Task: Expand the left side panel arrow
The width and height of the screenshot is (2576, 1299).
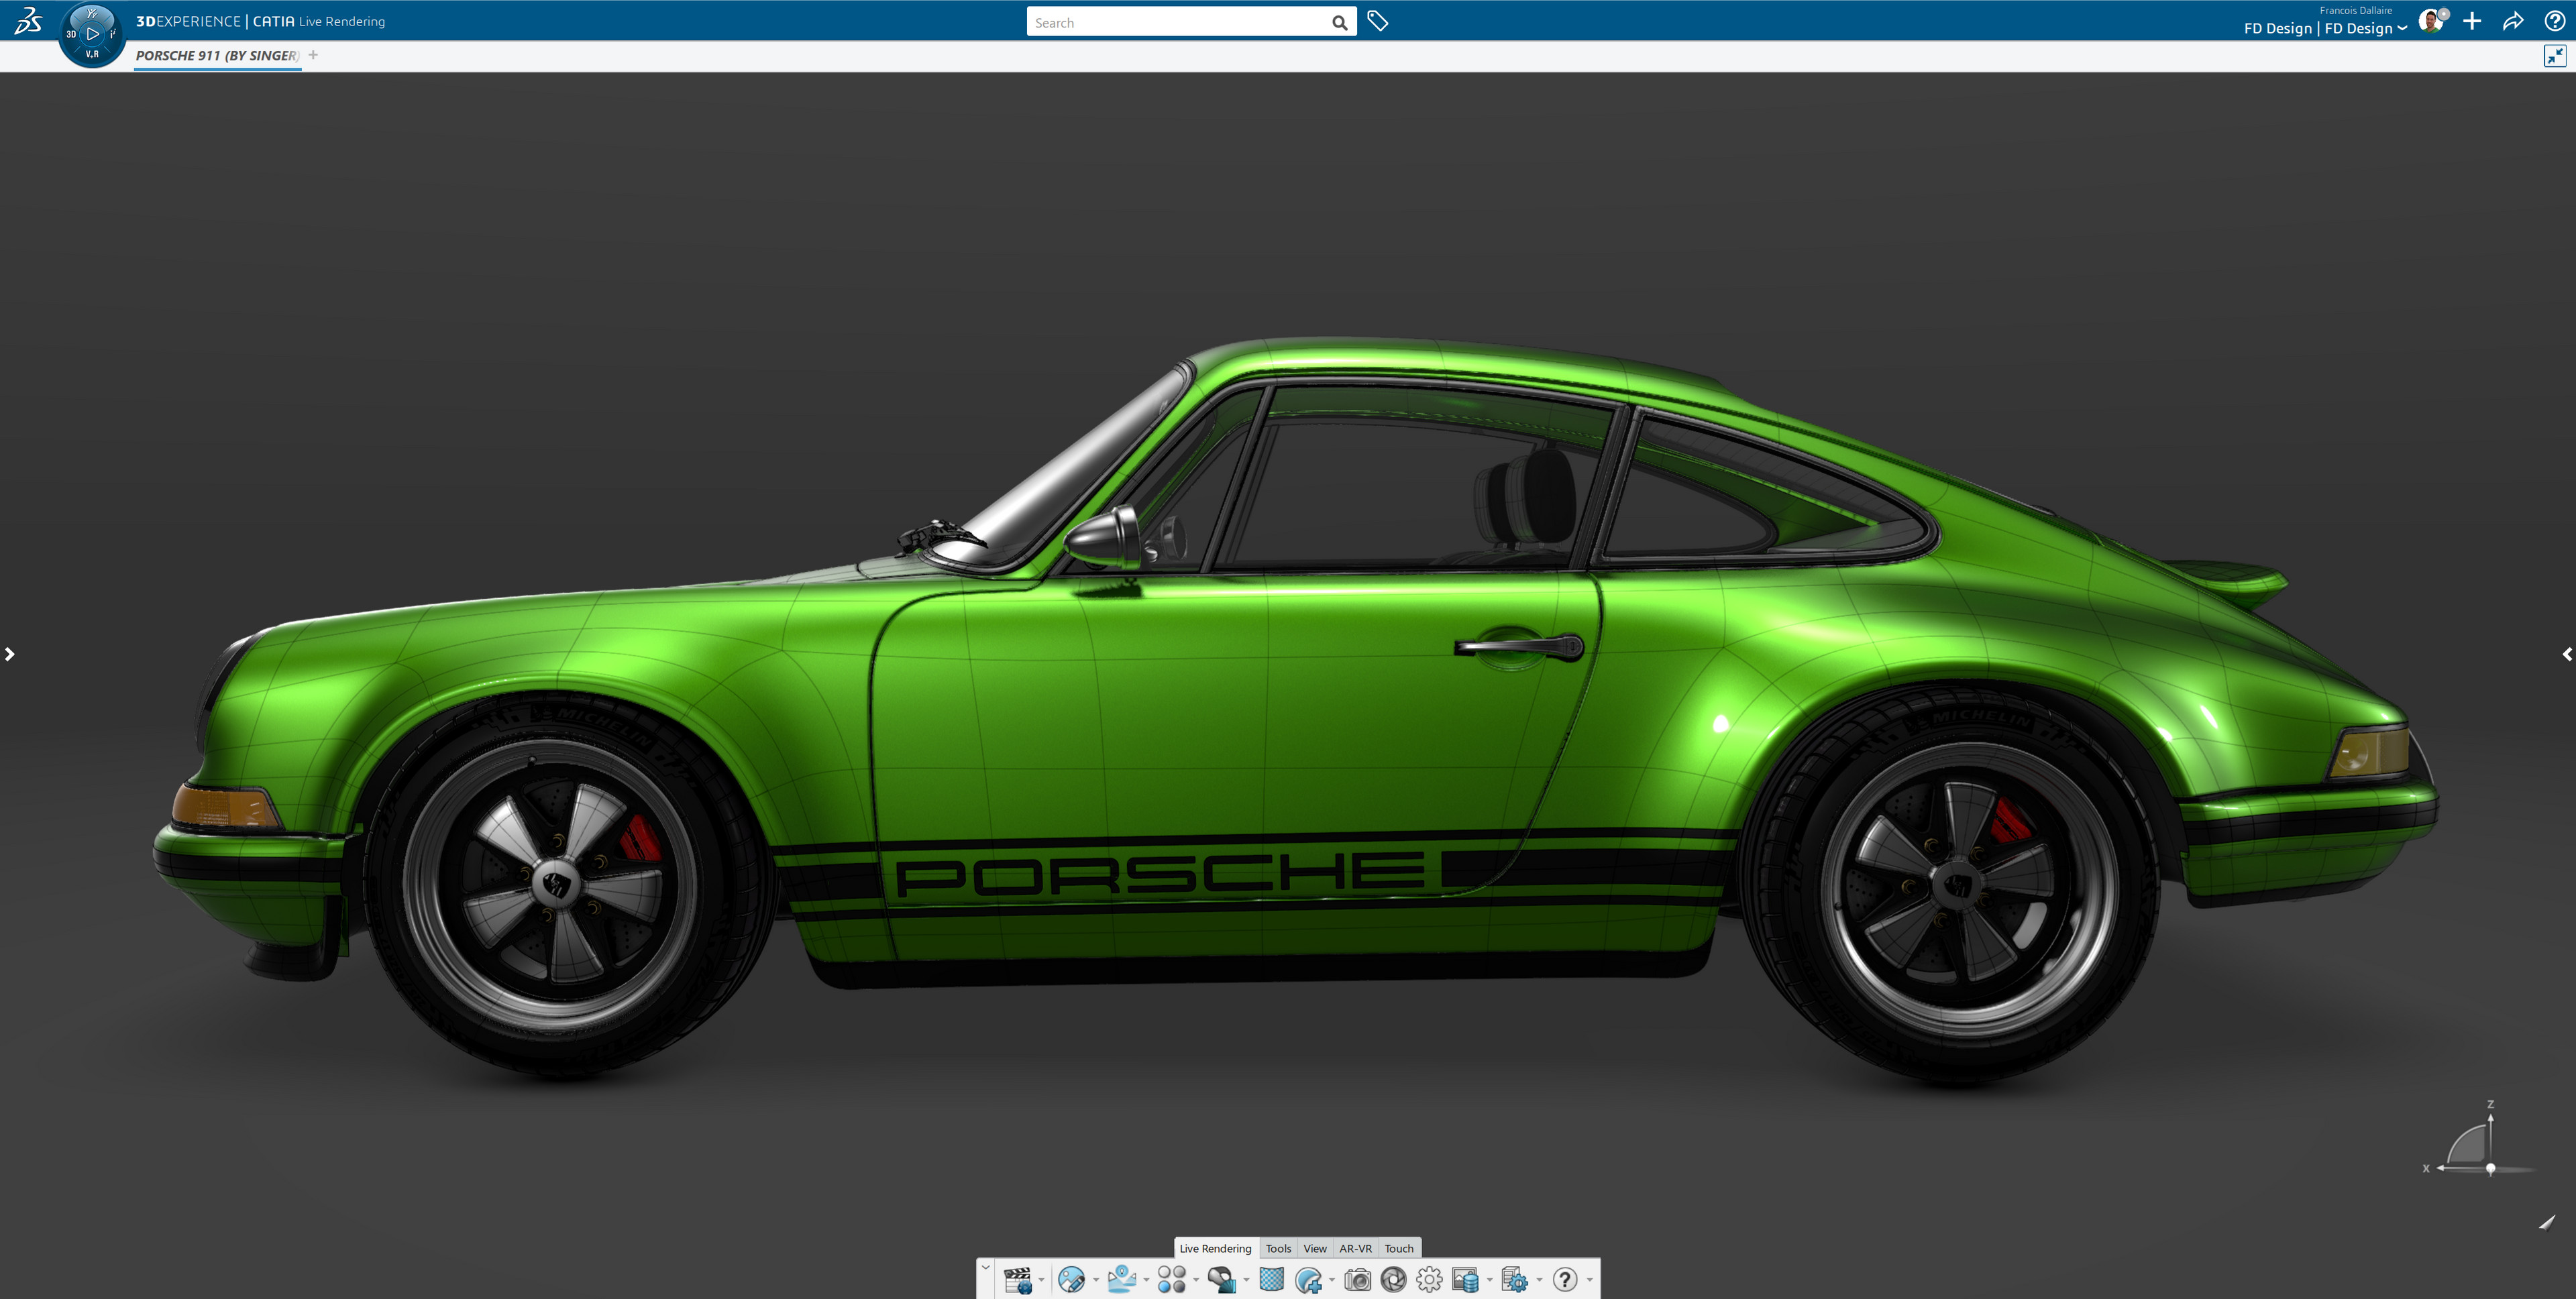Action: [x=10, y=653]
